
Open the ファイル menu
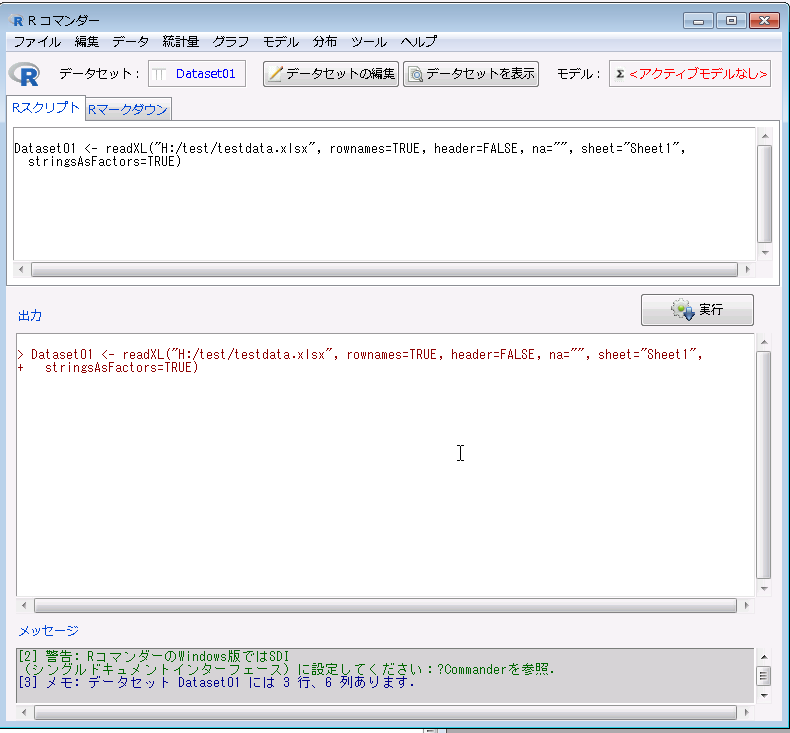[x=37, y=42]
